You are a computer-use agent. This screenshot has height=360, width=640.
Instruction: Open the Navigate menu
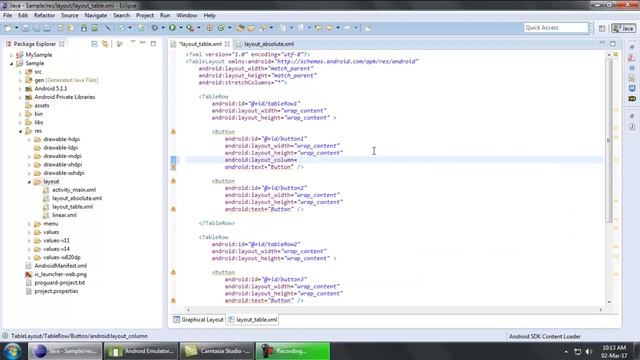(96, 16)
